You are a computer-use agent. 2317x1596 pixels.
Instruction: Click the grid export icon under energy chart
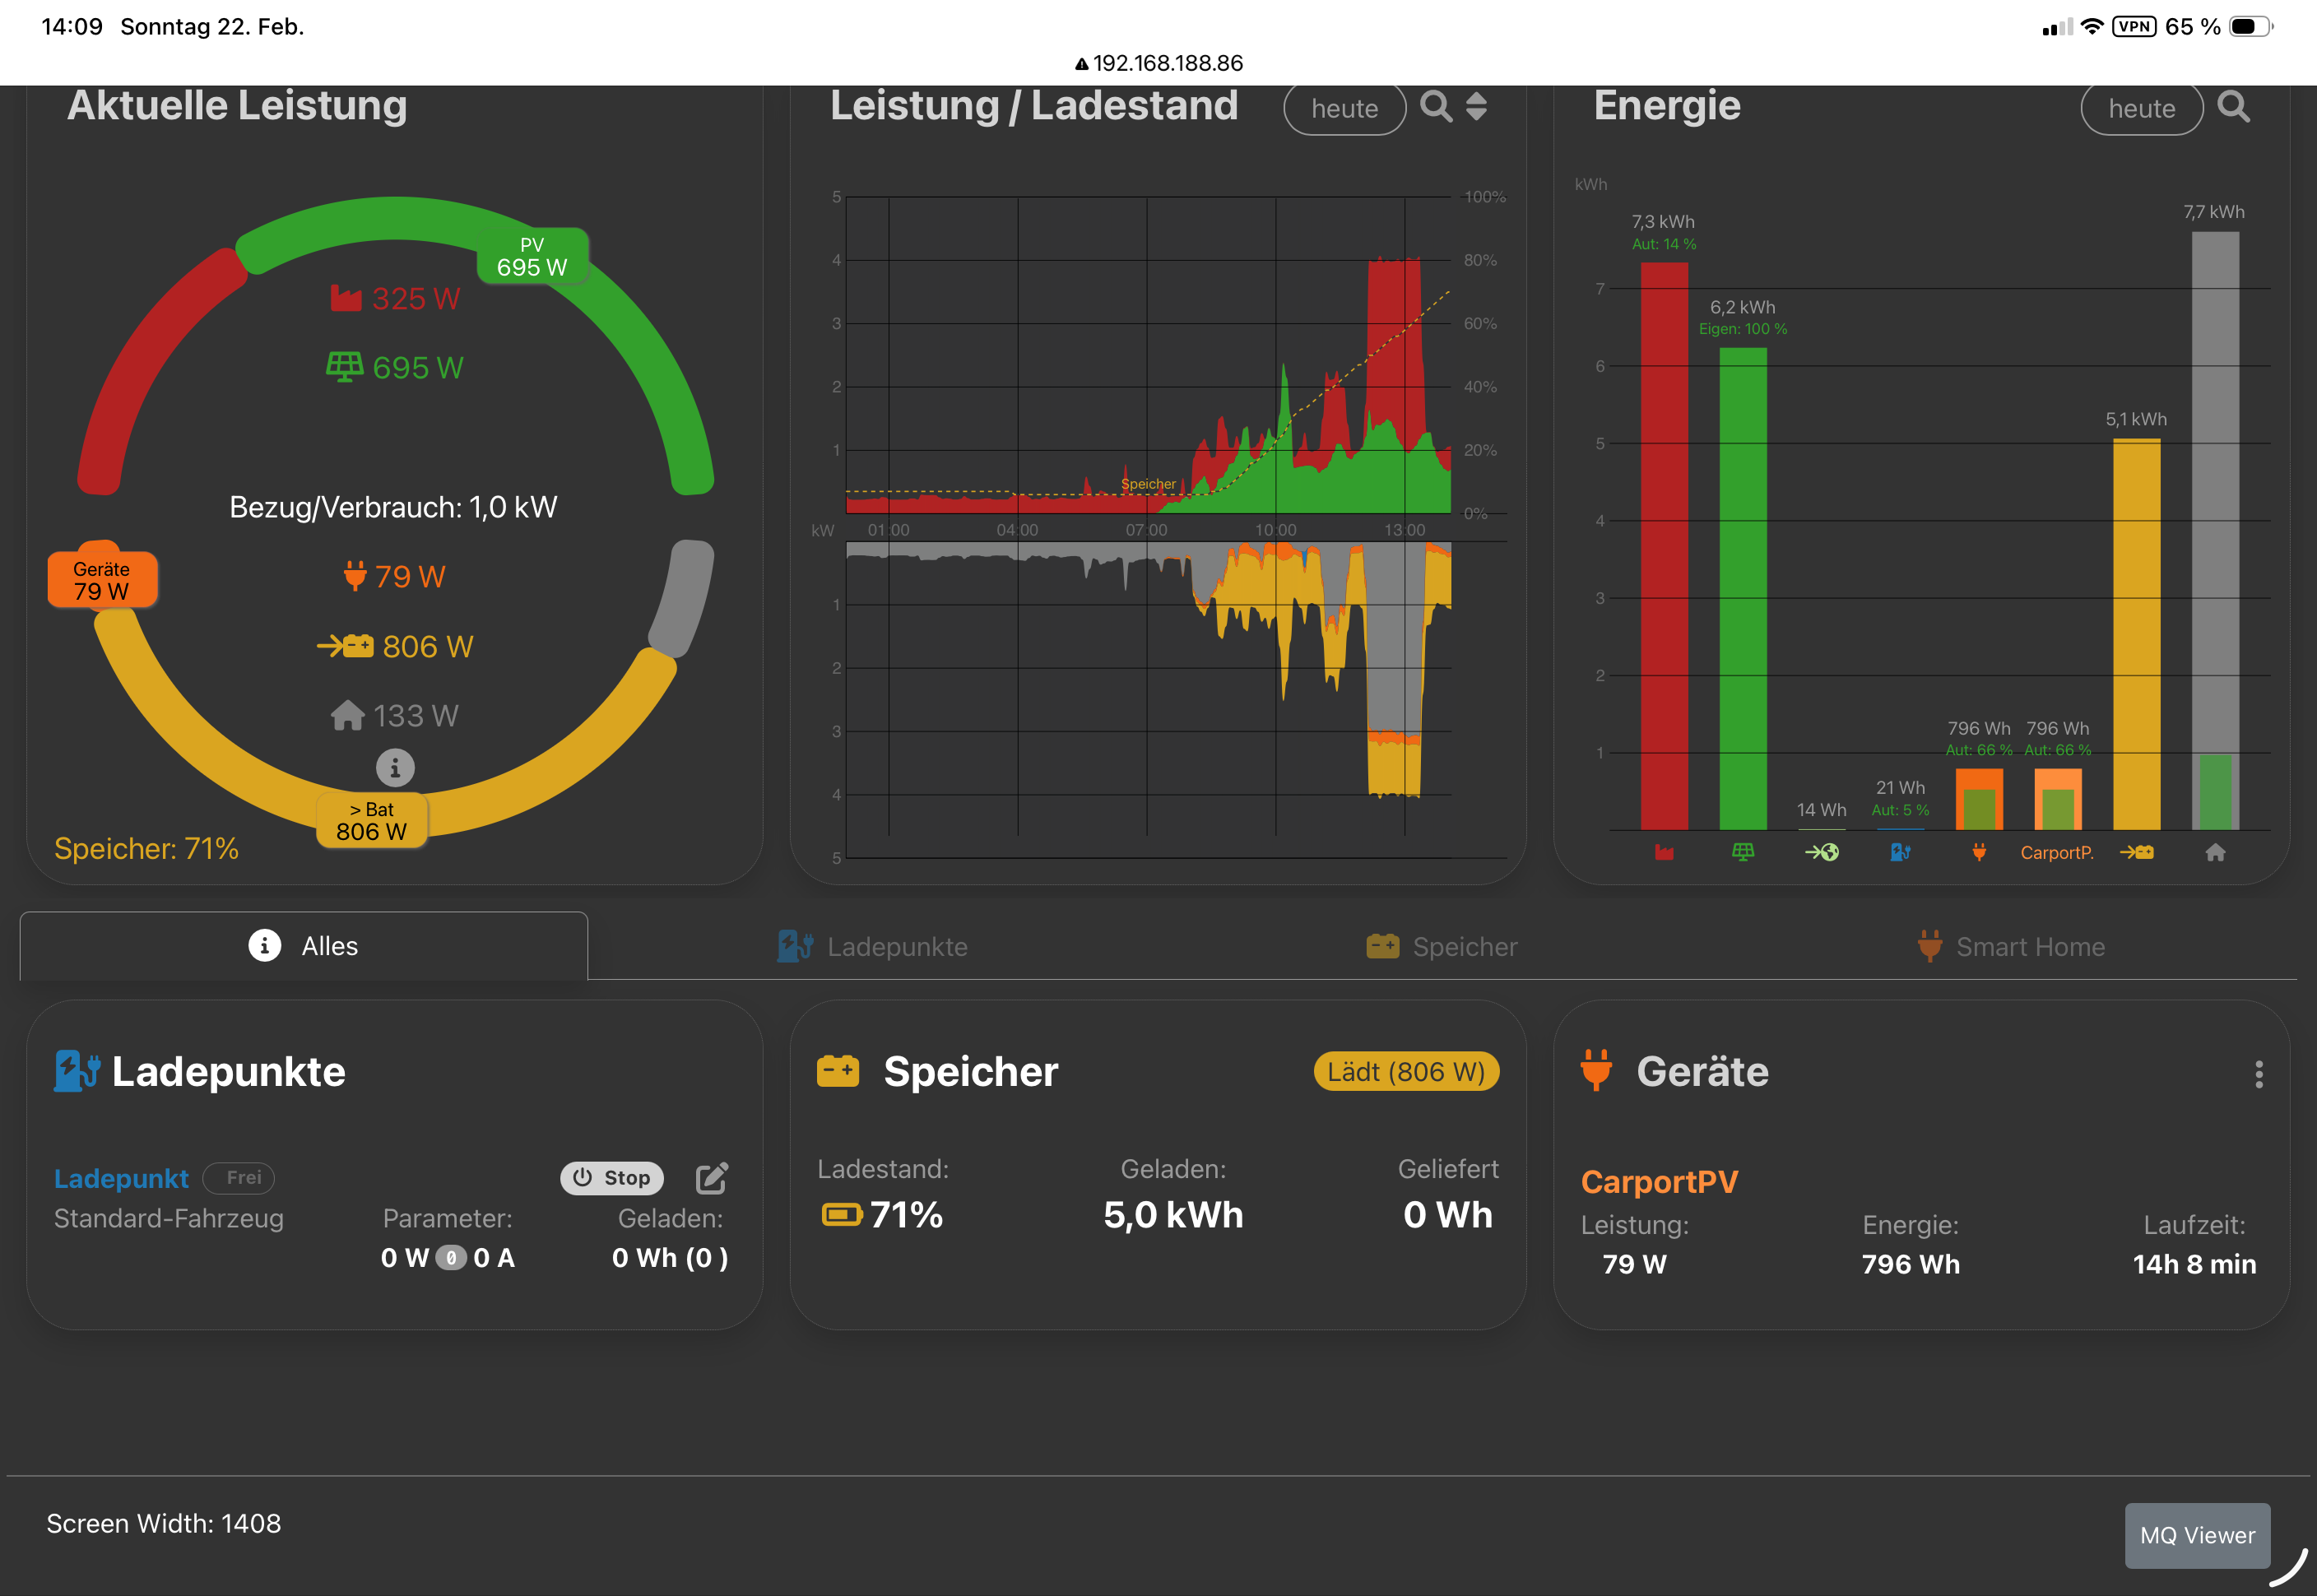1821,852
